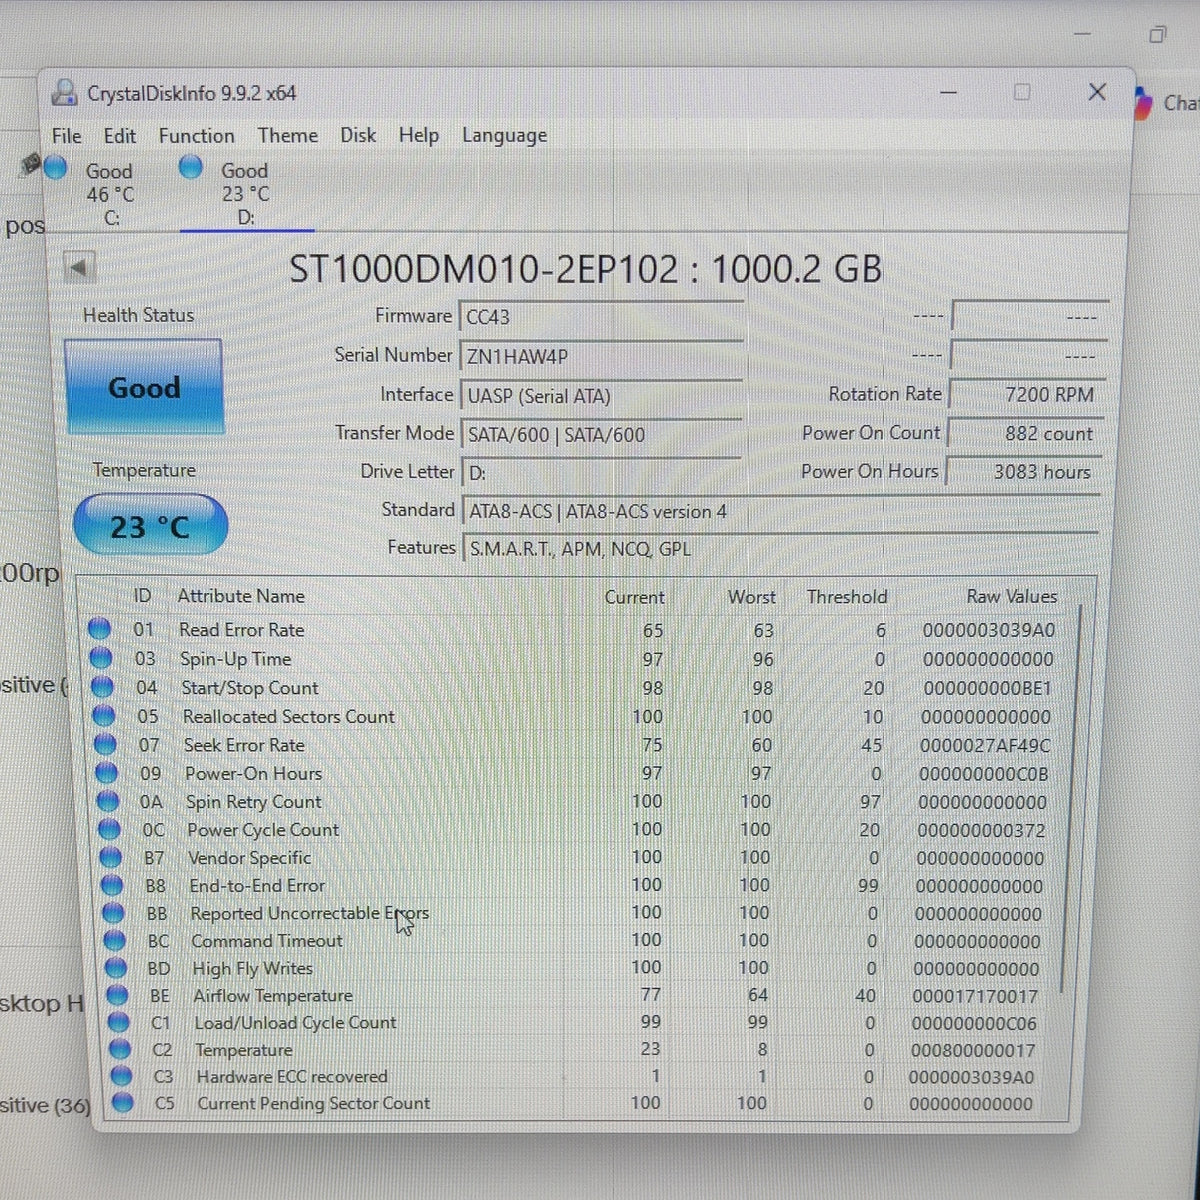Click status icon for Power Cycle Count
This screenshot has height=1200, width=1200.
(x=111, y=829)
